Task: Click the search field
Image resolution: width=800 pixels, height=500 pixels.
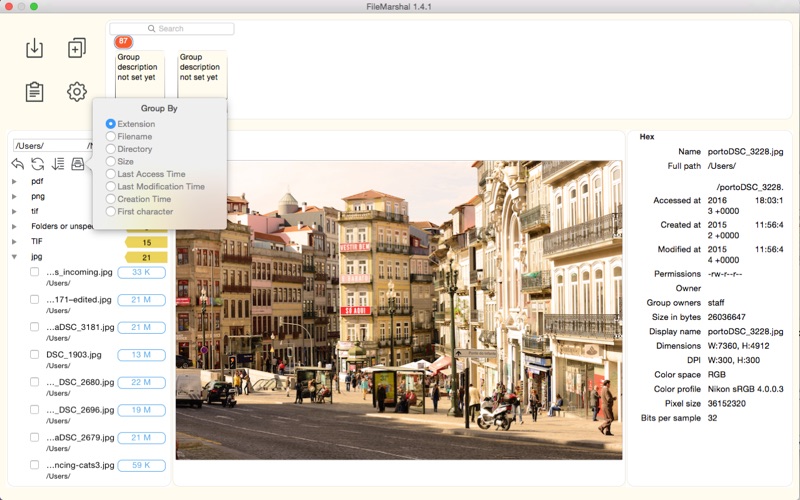Action: (172, 29)
